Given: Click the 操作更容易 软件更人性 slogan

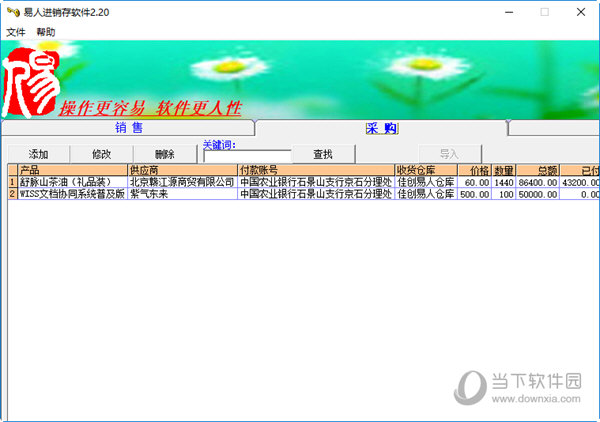Looking at the screenshot, I should 150,108.
